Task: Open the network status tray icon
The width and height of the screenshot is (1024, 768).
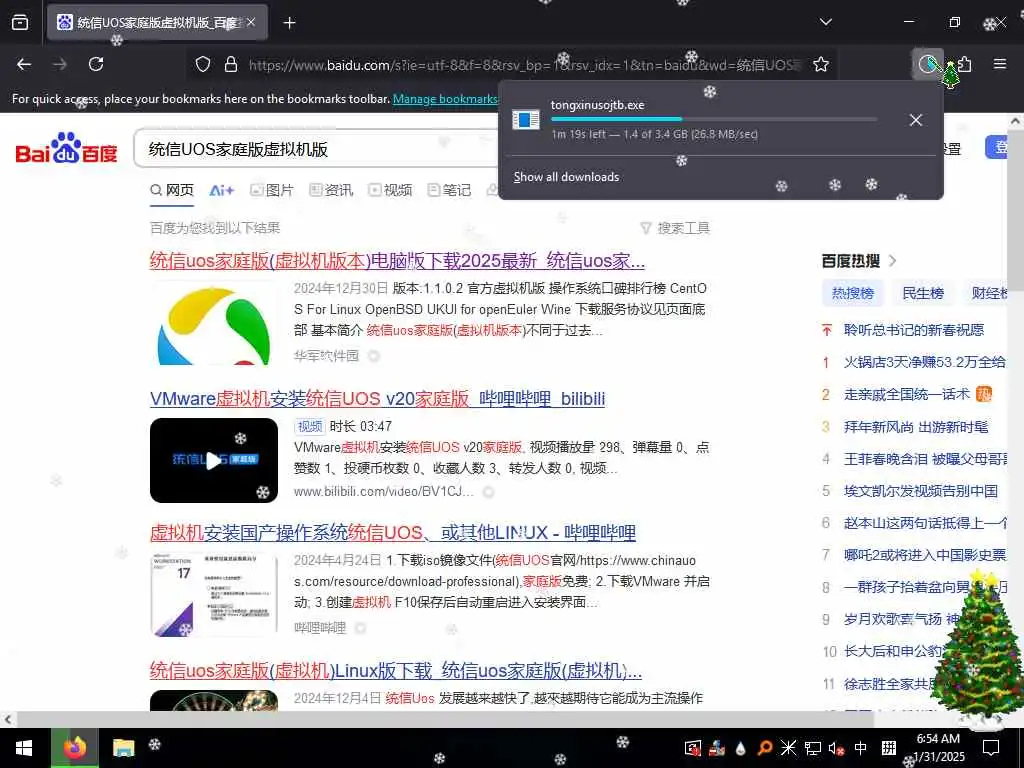Action: click(812, 748)
